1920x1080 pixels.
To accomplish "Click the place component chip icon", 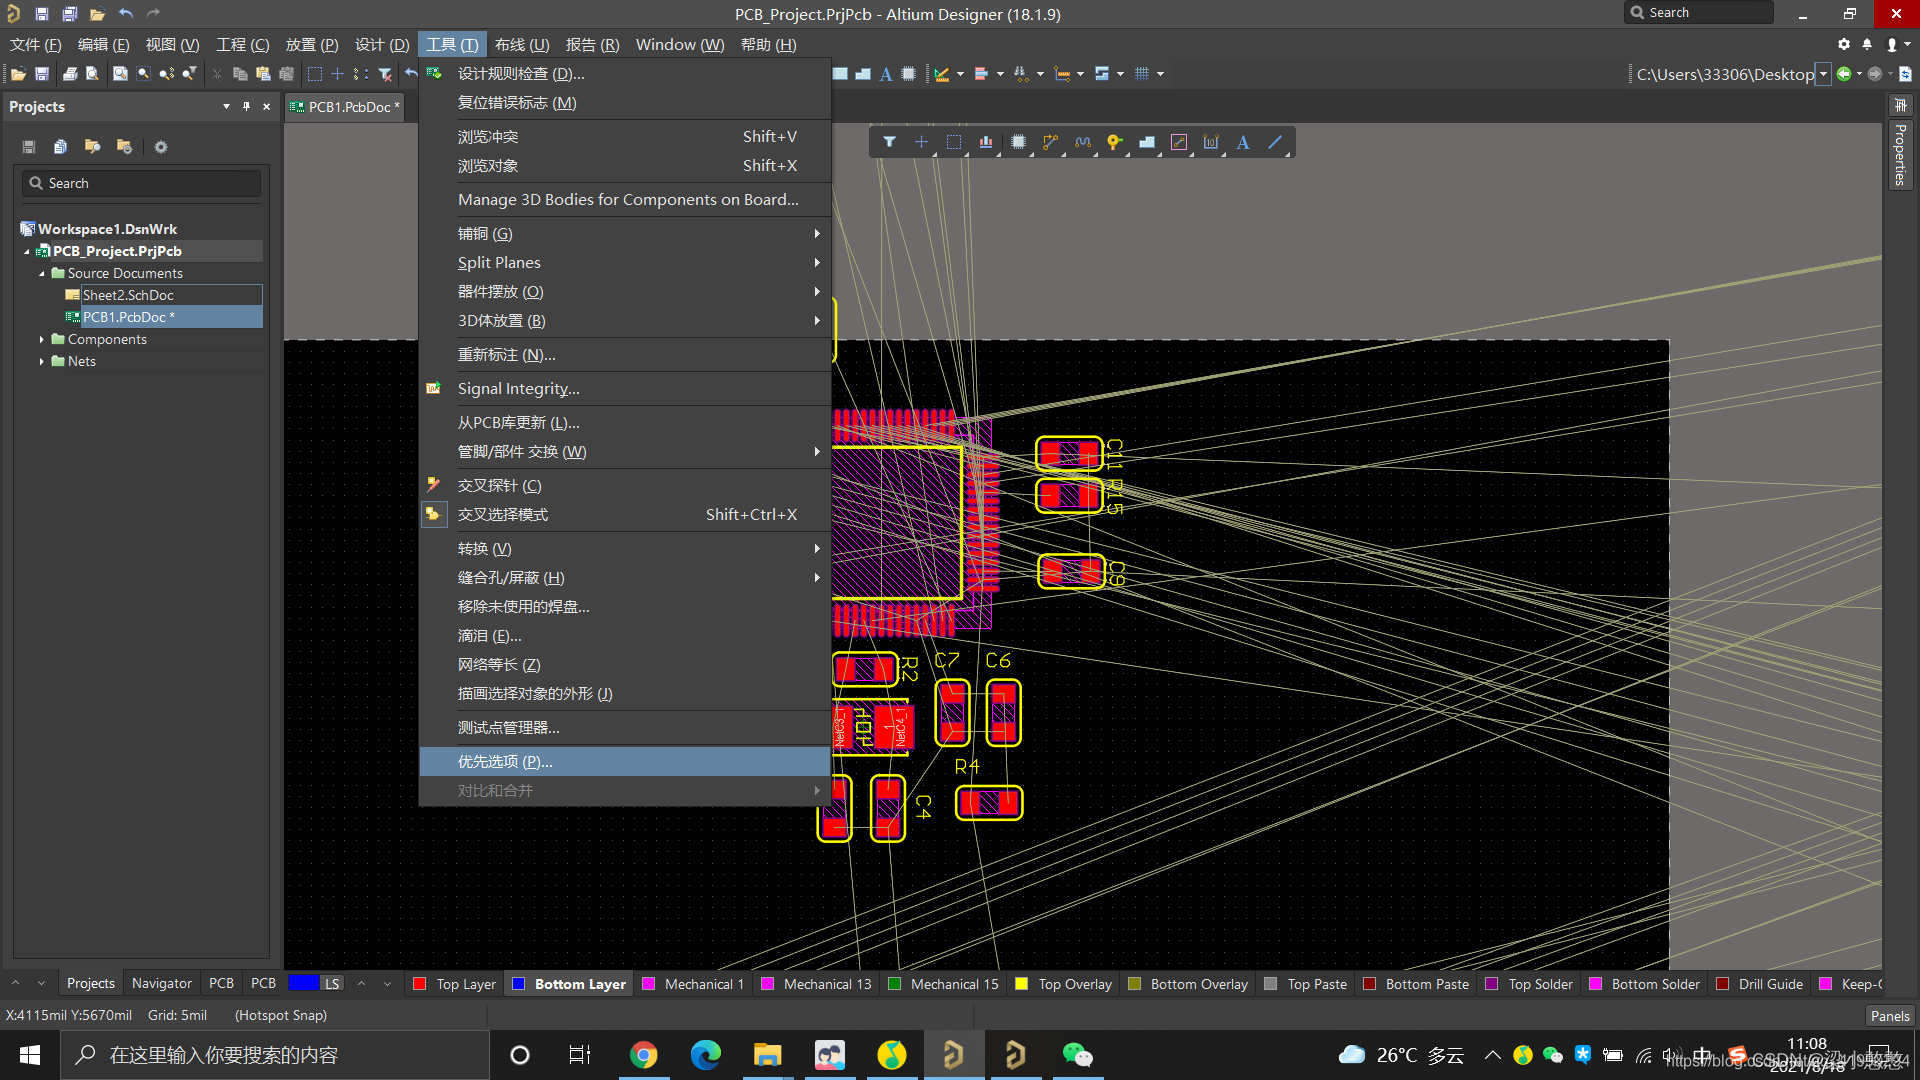I will pos(1018,142).
